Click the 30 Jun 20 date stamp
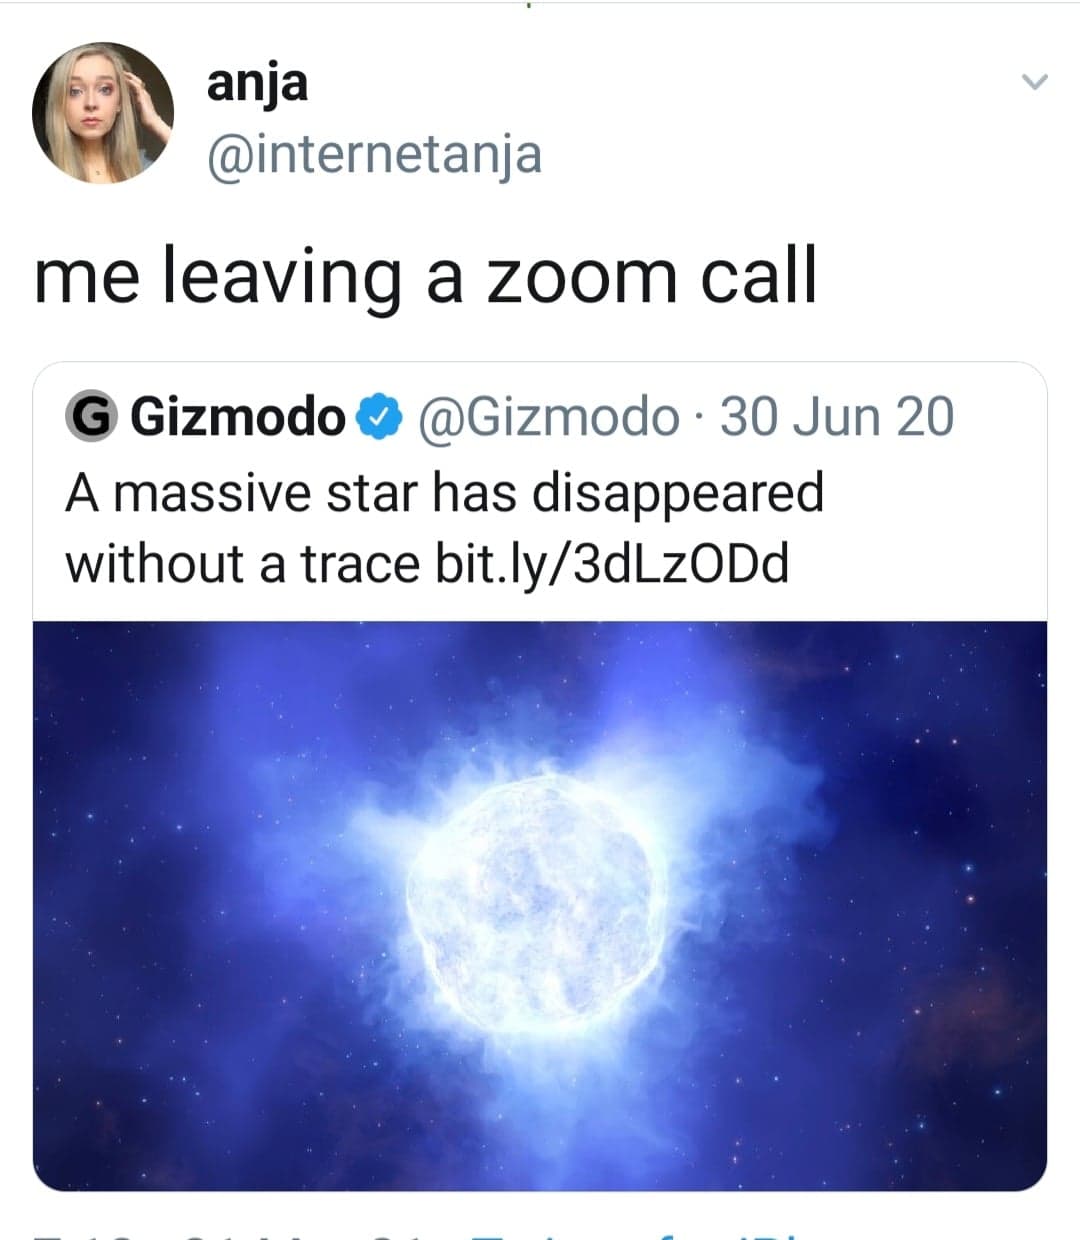Screen dimensions: 1080x1240 coord(837,418)
